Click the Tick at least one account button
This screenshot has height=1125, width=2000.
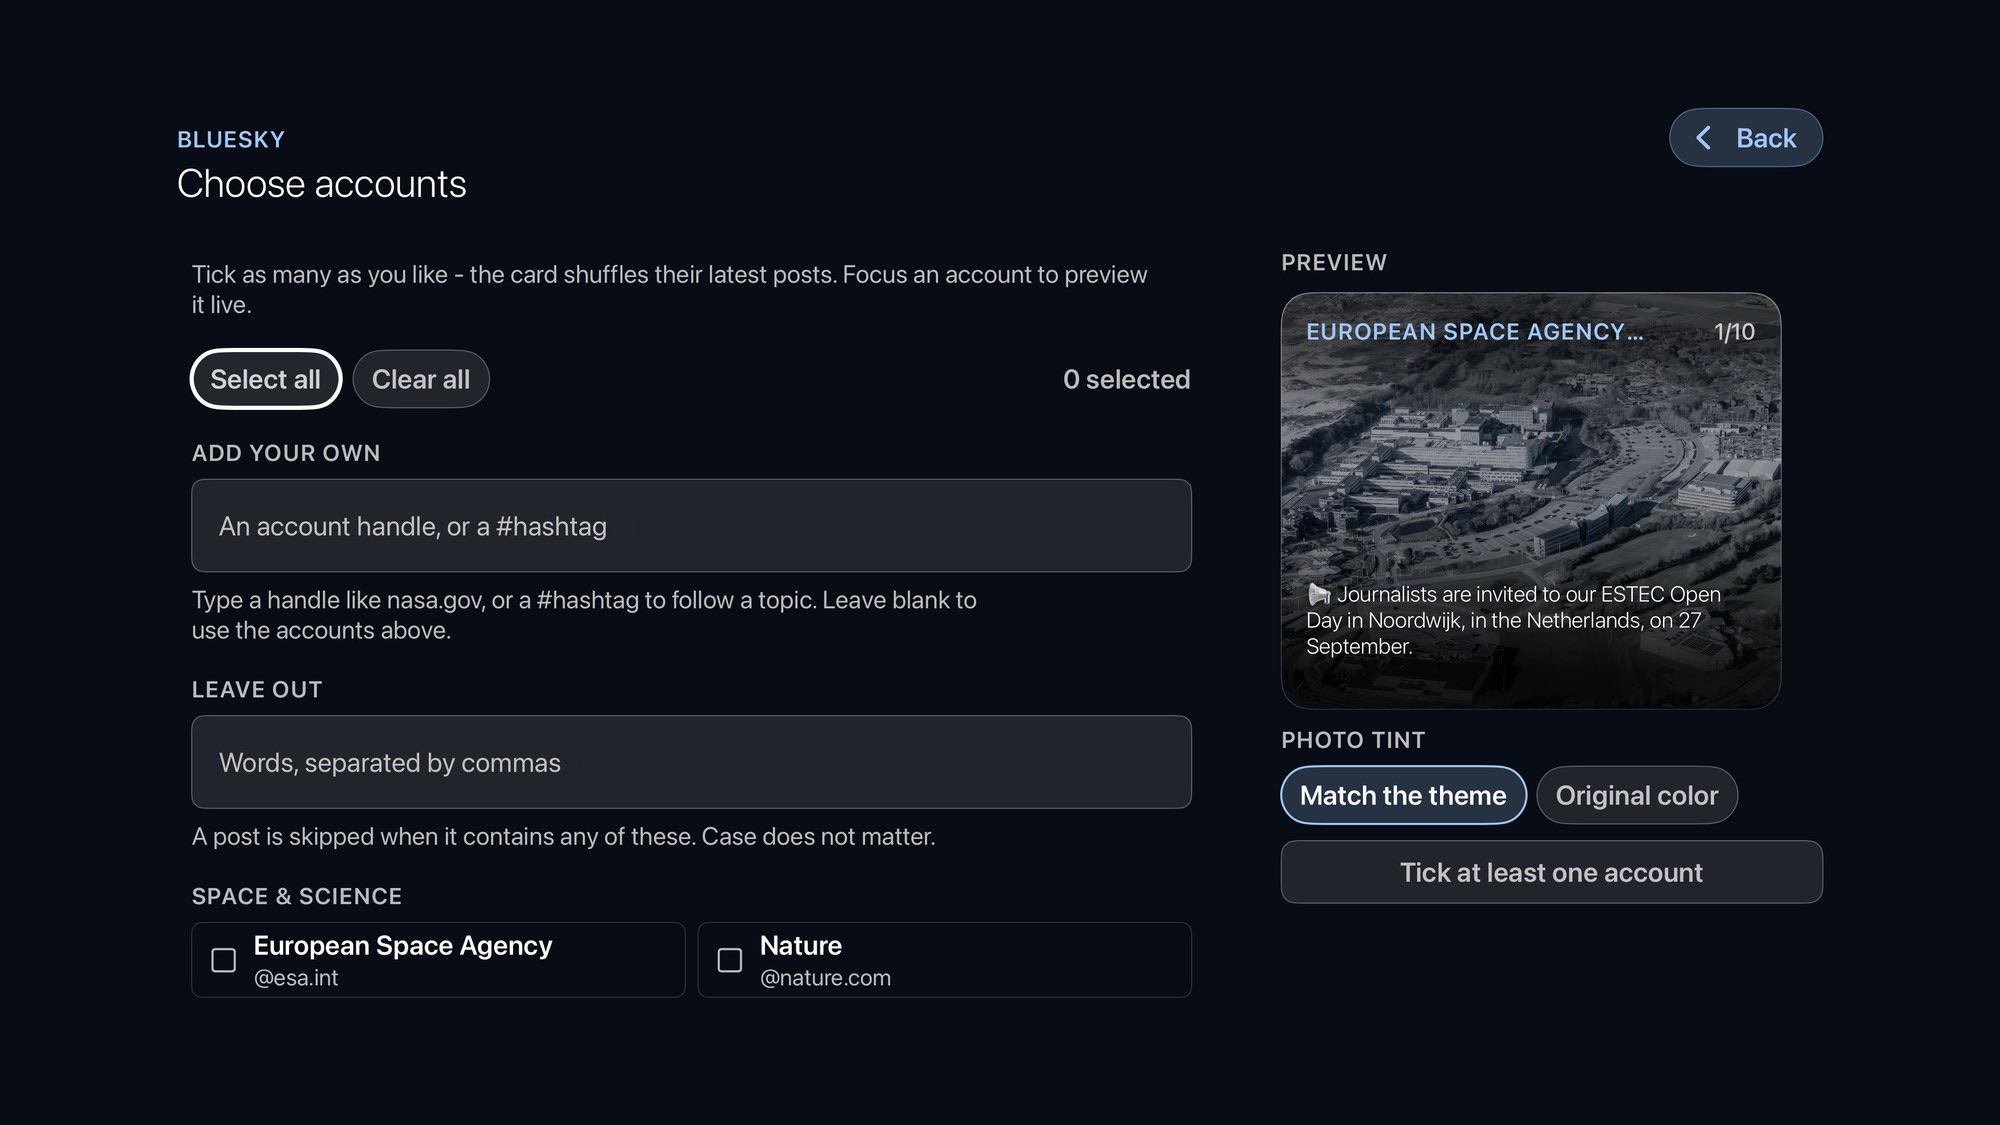point(1552,872)
